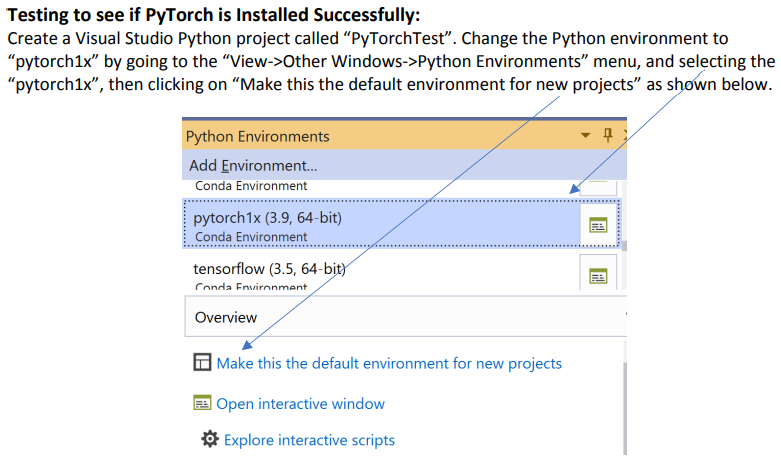This screenshot has width=781, height=461.
Task: Open interactive window icon for tensorflow row
Action: click(598, 276)
